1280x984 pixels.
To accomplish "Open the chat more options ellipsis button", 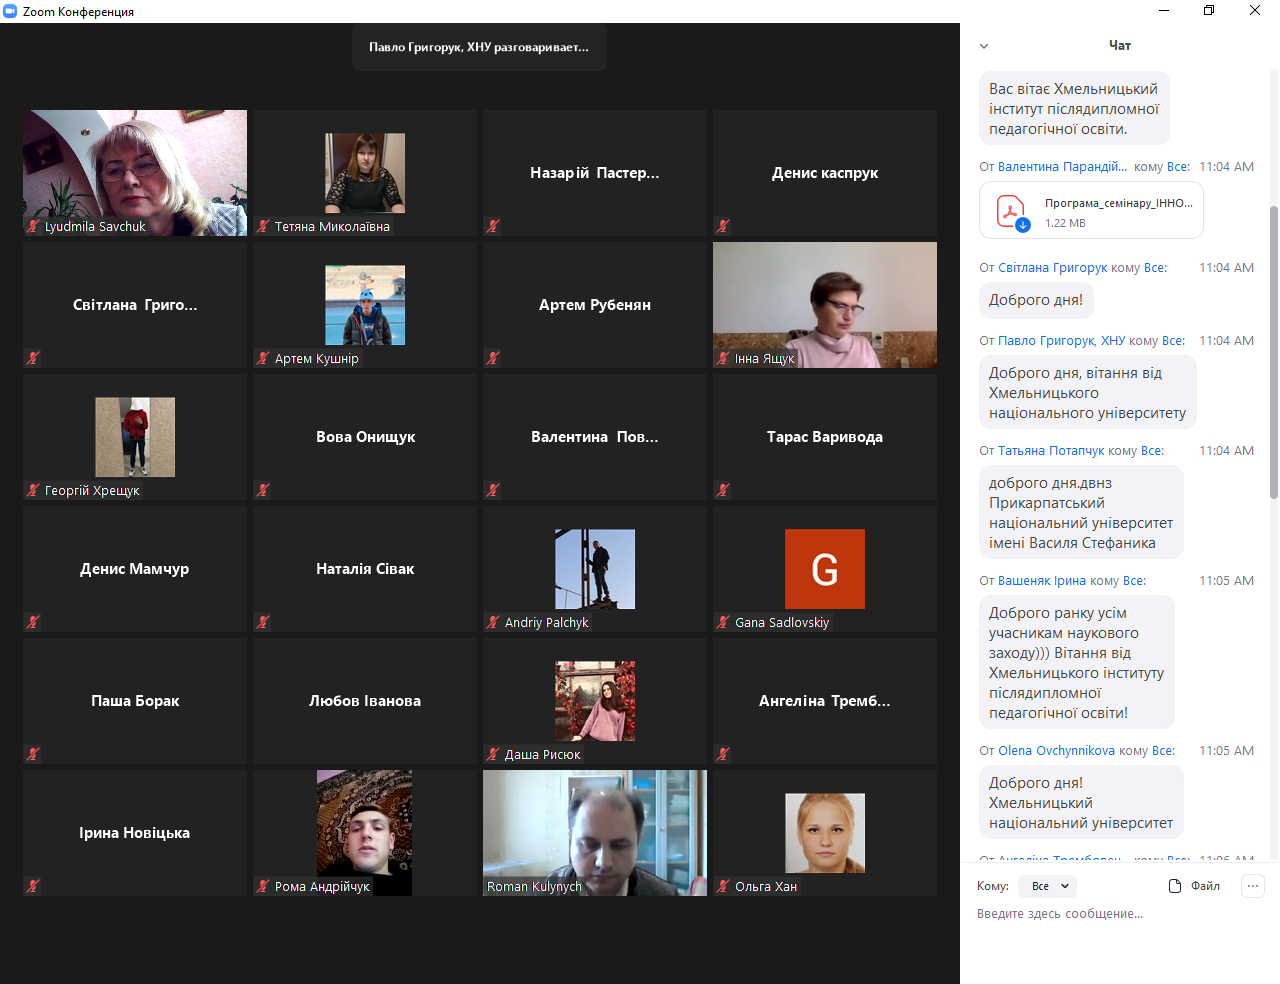I will point(1252,886).
